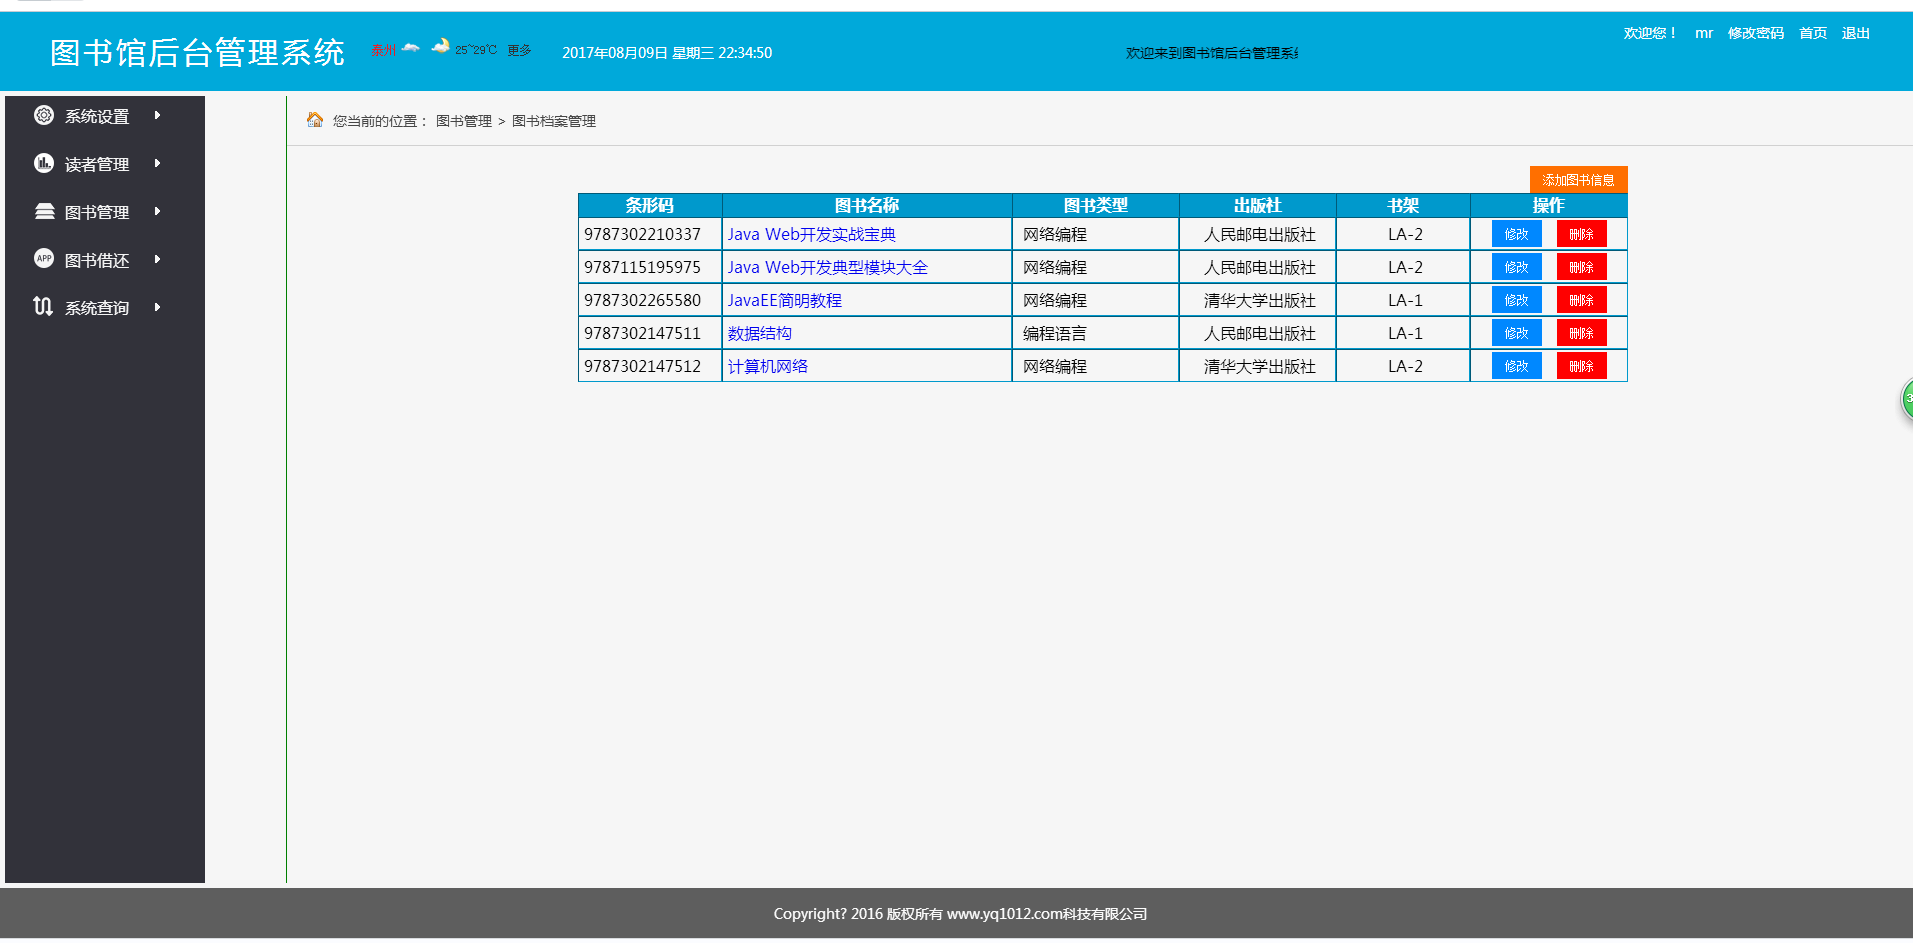Click the moon weather icon in header
The image size is (1913, 943).
point(441,46)
